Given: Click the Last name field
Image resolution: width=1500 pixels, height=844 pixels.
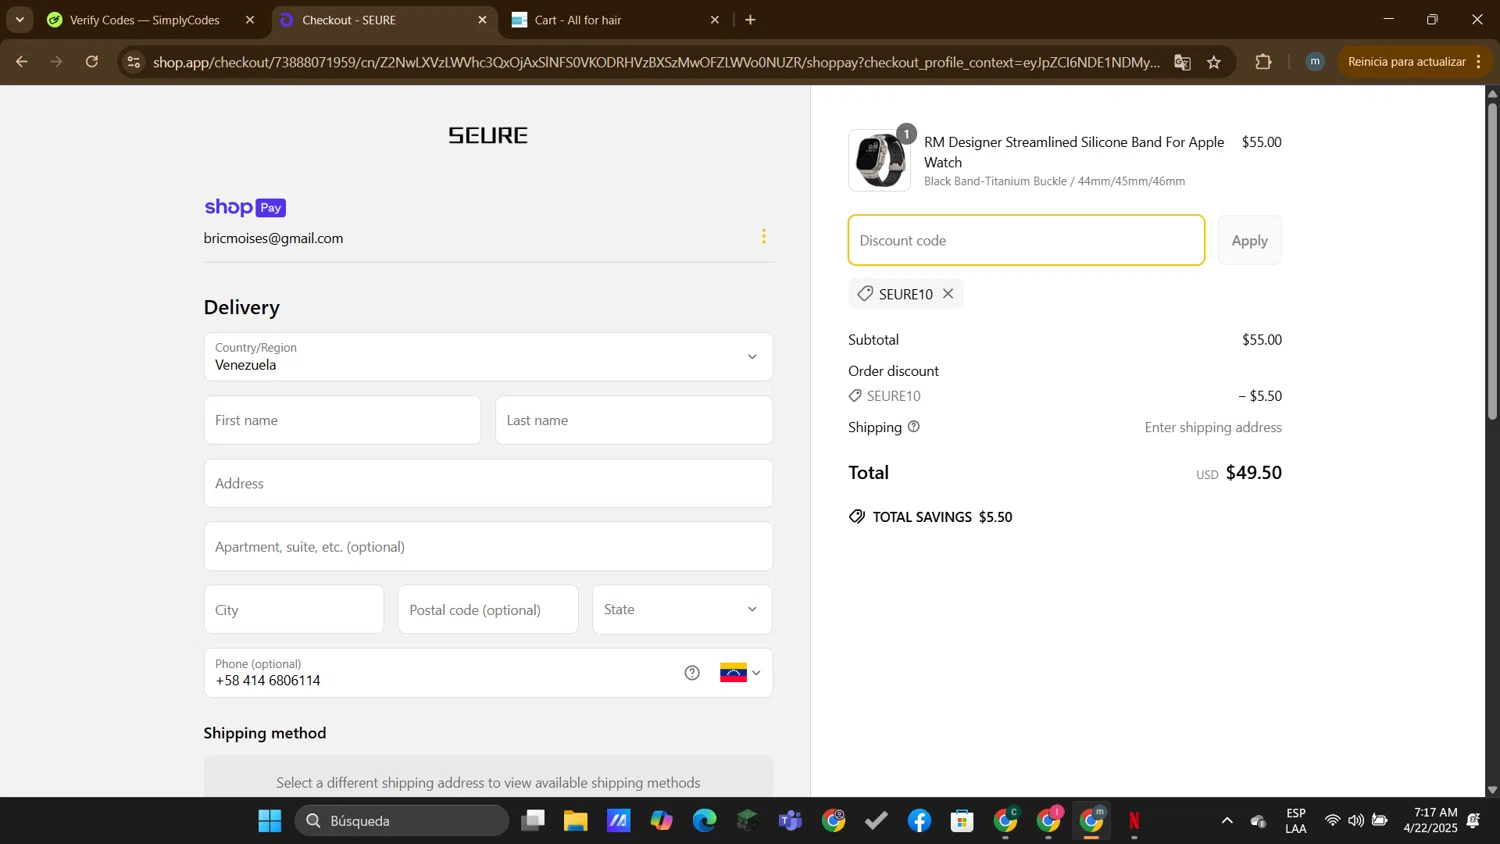Looking at the screenshot, I should pos(634,420).
